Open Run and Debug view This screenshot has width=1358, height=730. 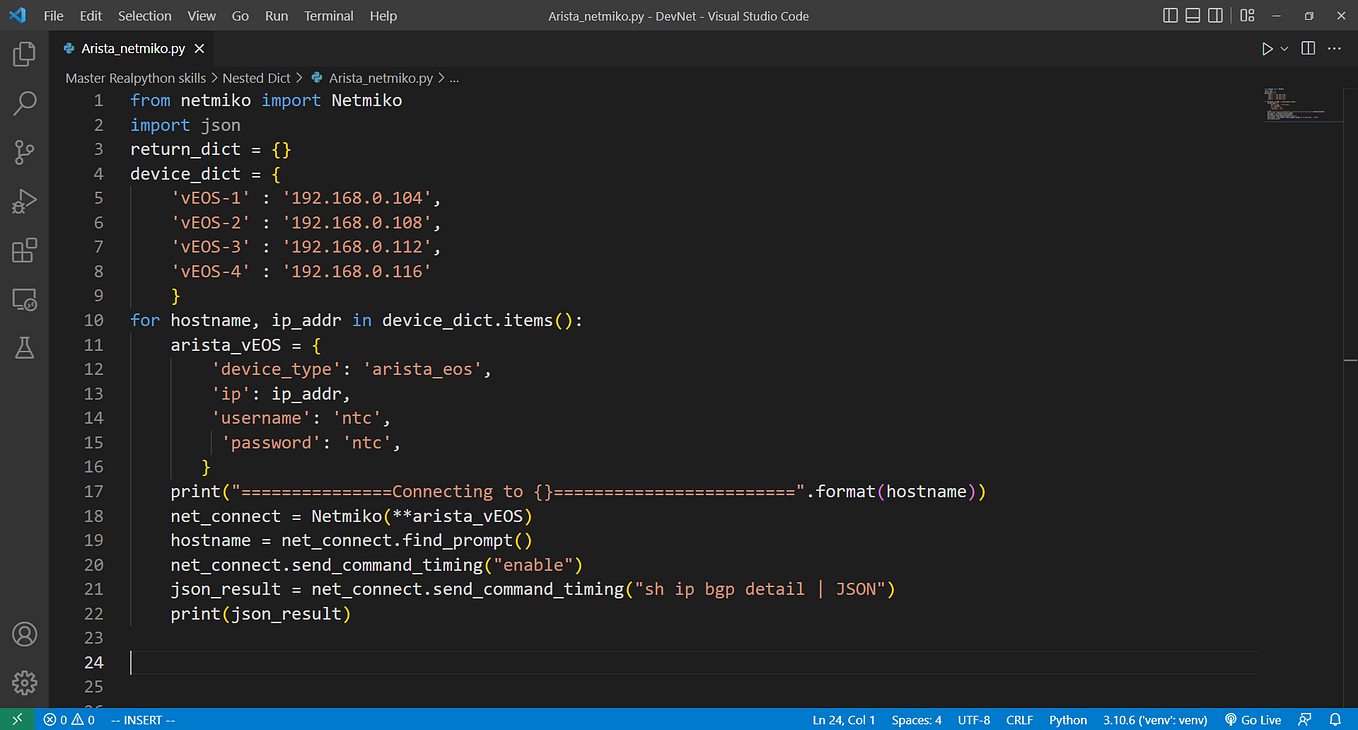24,201
